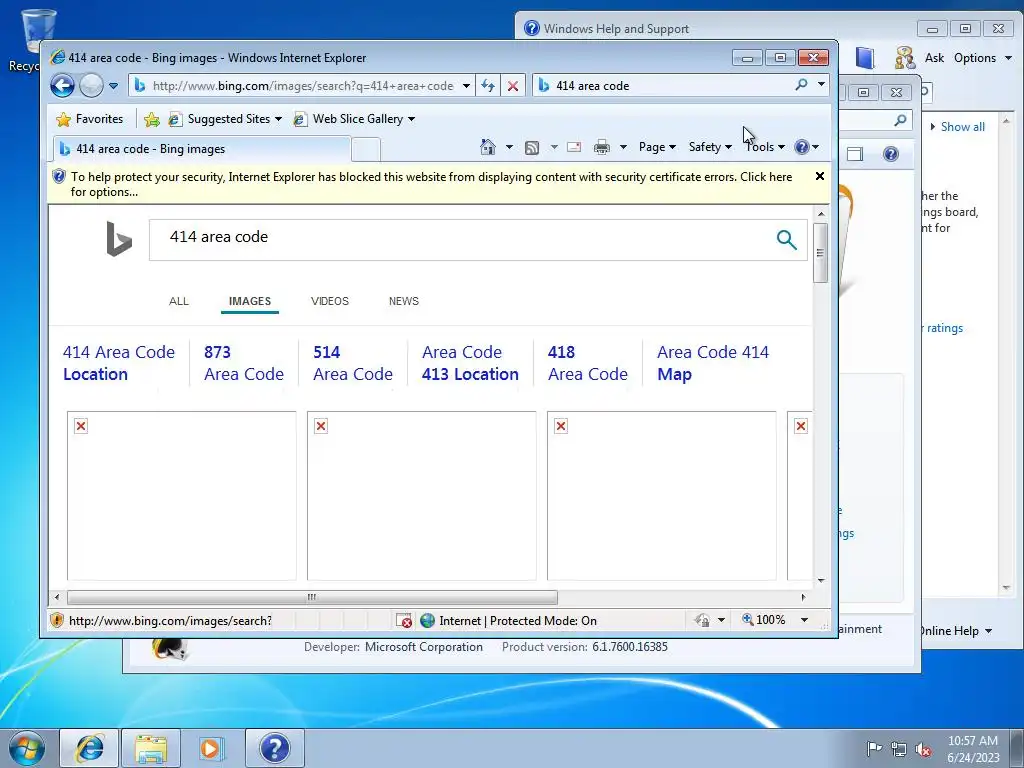Open the 414 Area Code Location suggestion

coord(119,363)
